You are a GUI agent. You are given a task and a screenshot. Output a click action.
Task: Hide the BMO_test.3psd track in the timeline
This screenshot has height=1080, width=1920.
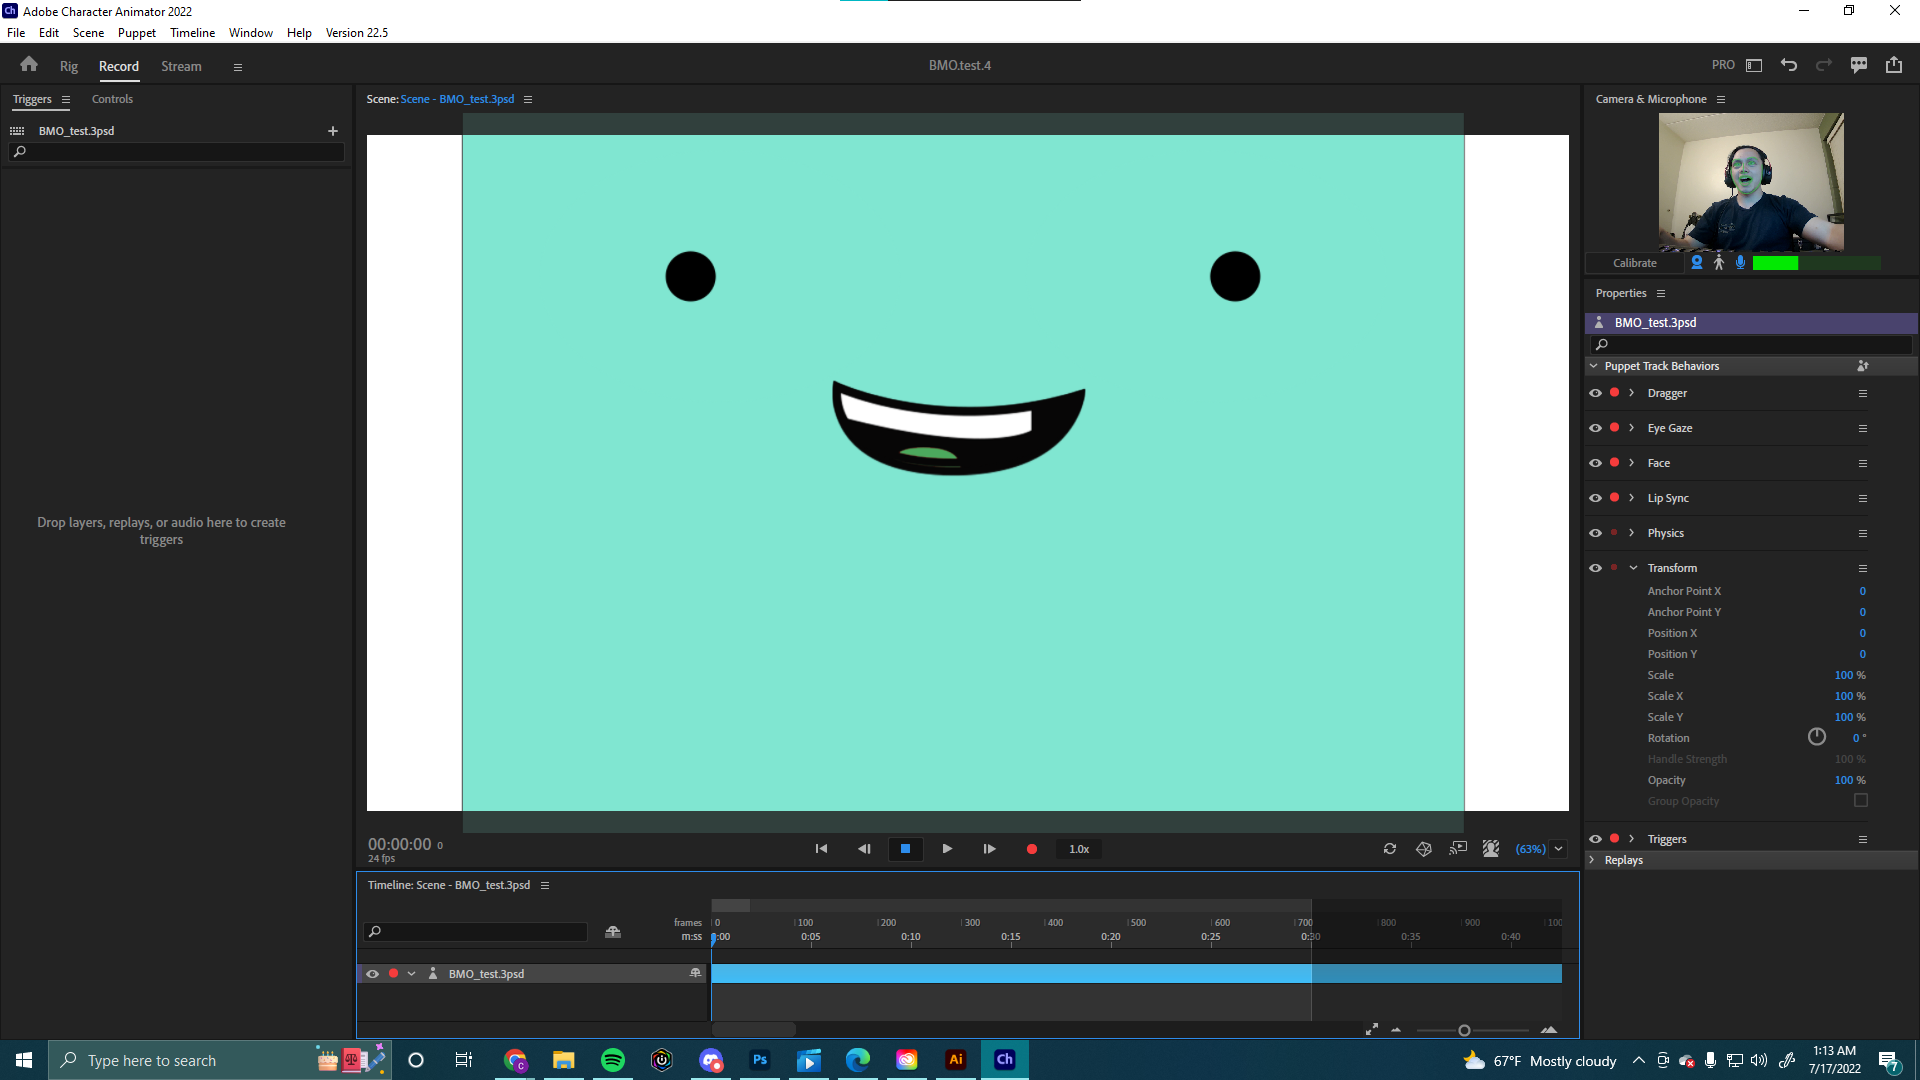pyautogui.click(x=372, y=973)
